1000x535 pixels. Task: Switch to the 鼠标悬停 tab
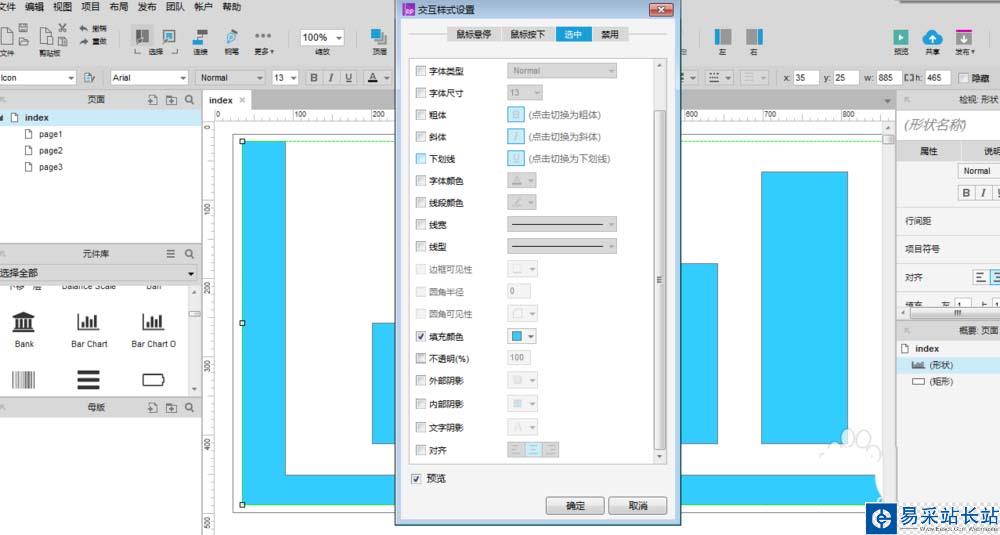(x=473, y=34)
